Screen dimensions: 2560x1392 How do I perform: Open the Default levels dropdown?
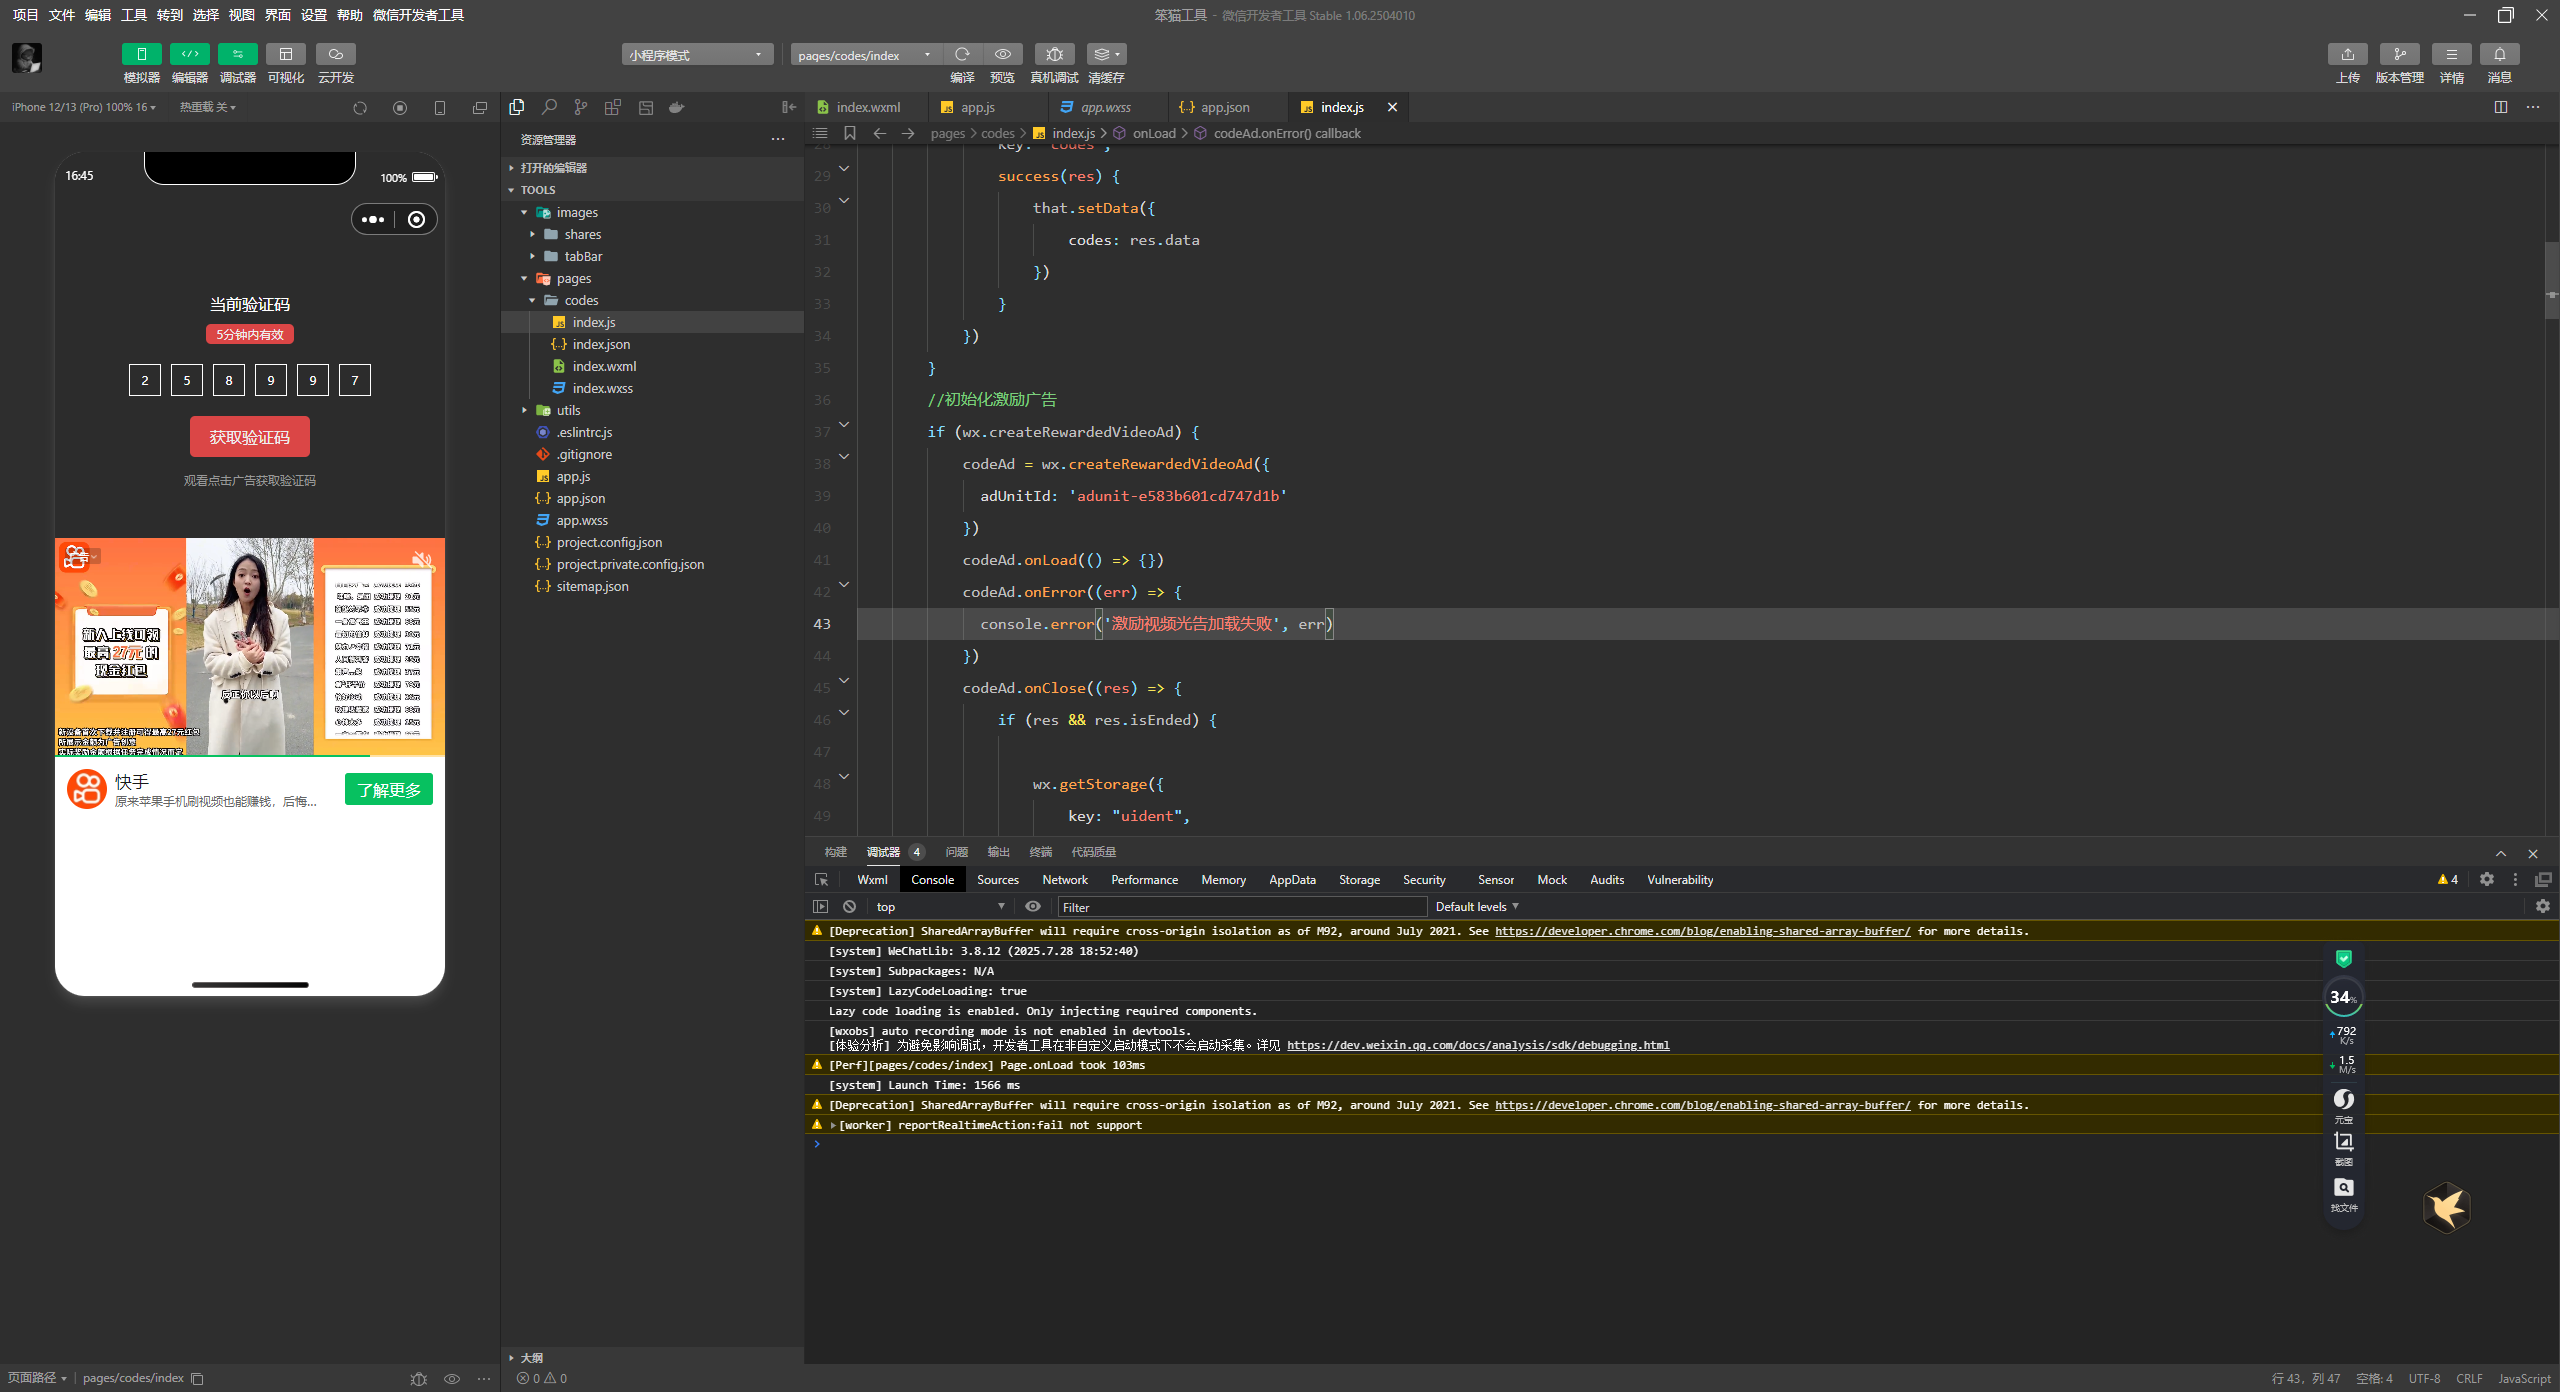pyautogui.click(x=1476, y=906)
